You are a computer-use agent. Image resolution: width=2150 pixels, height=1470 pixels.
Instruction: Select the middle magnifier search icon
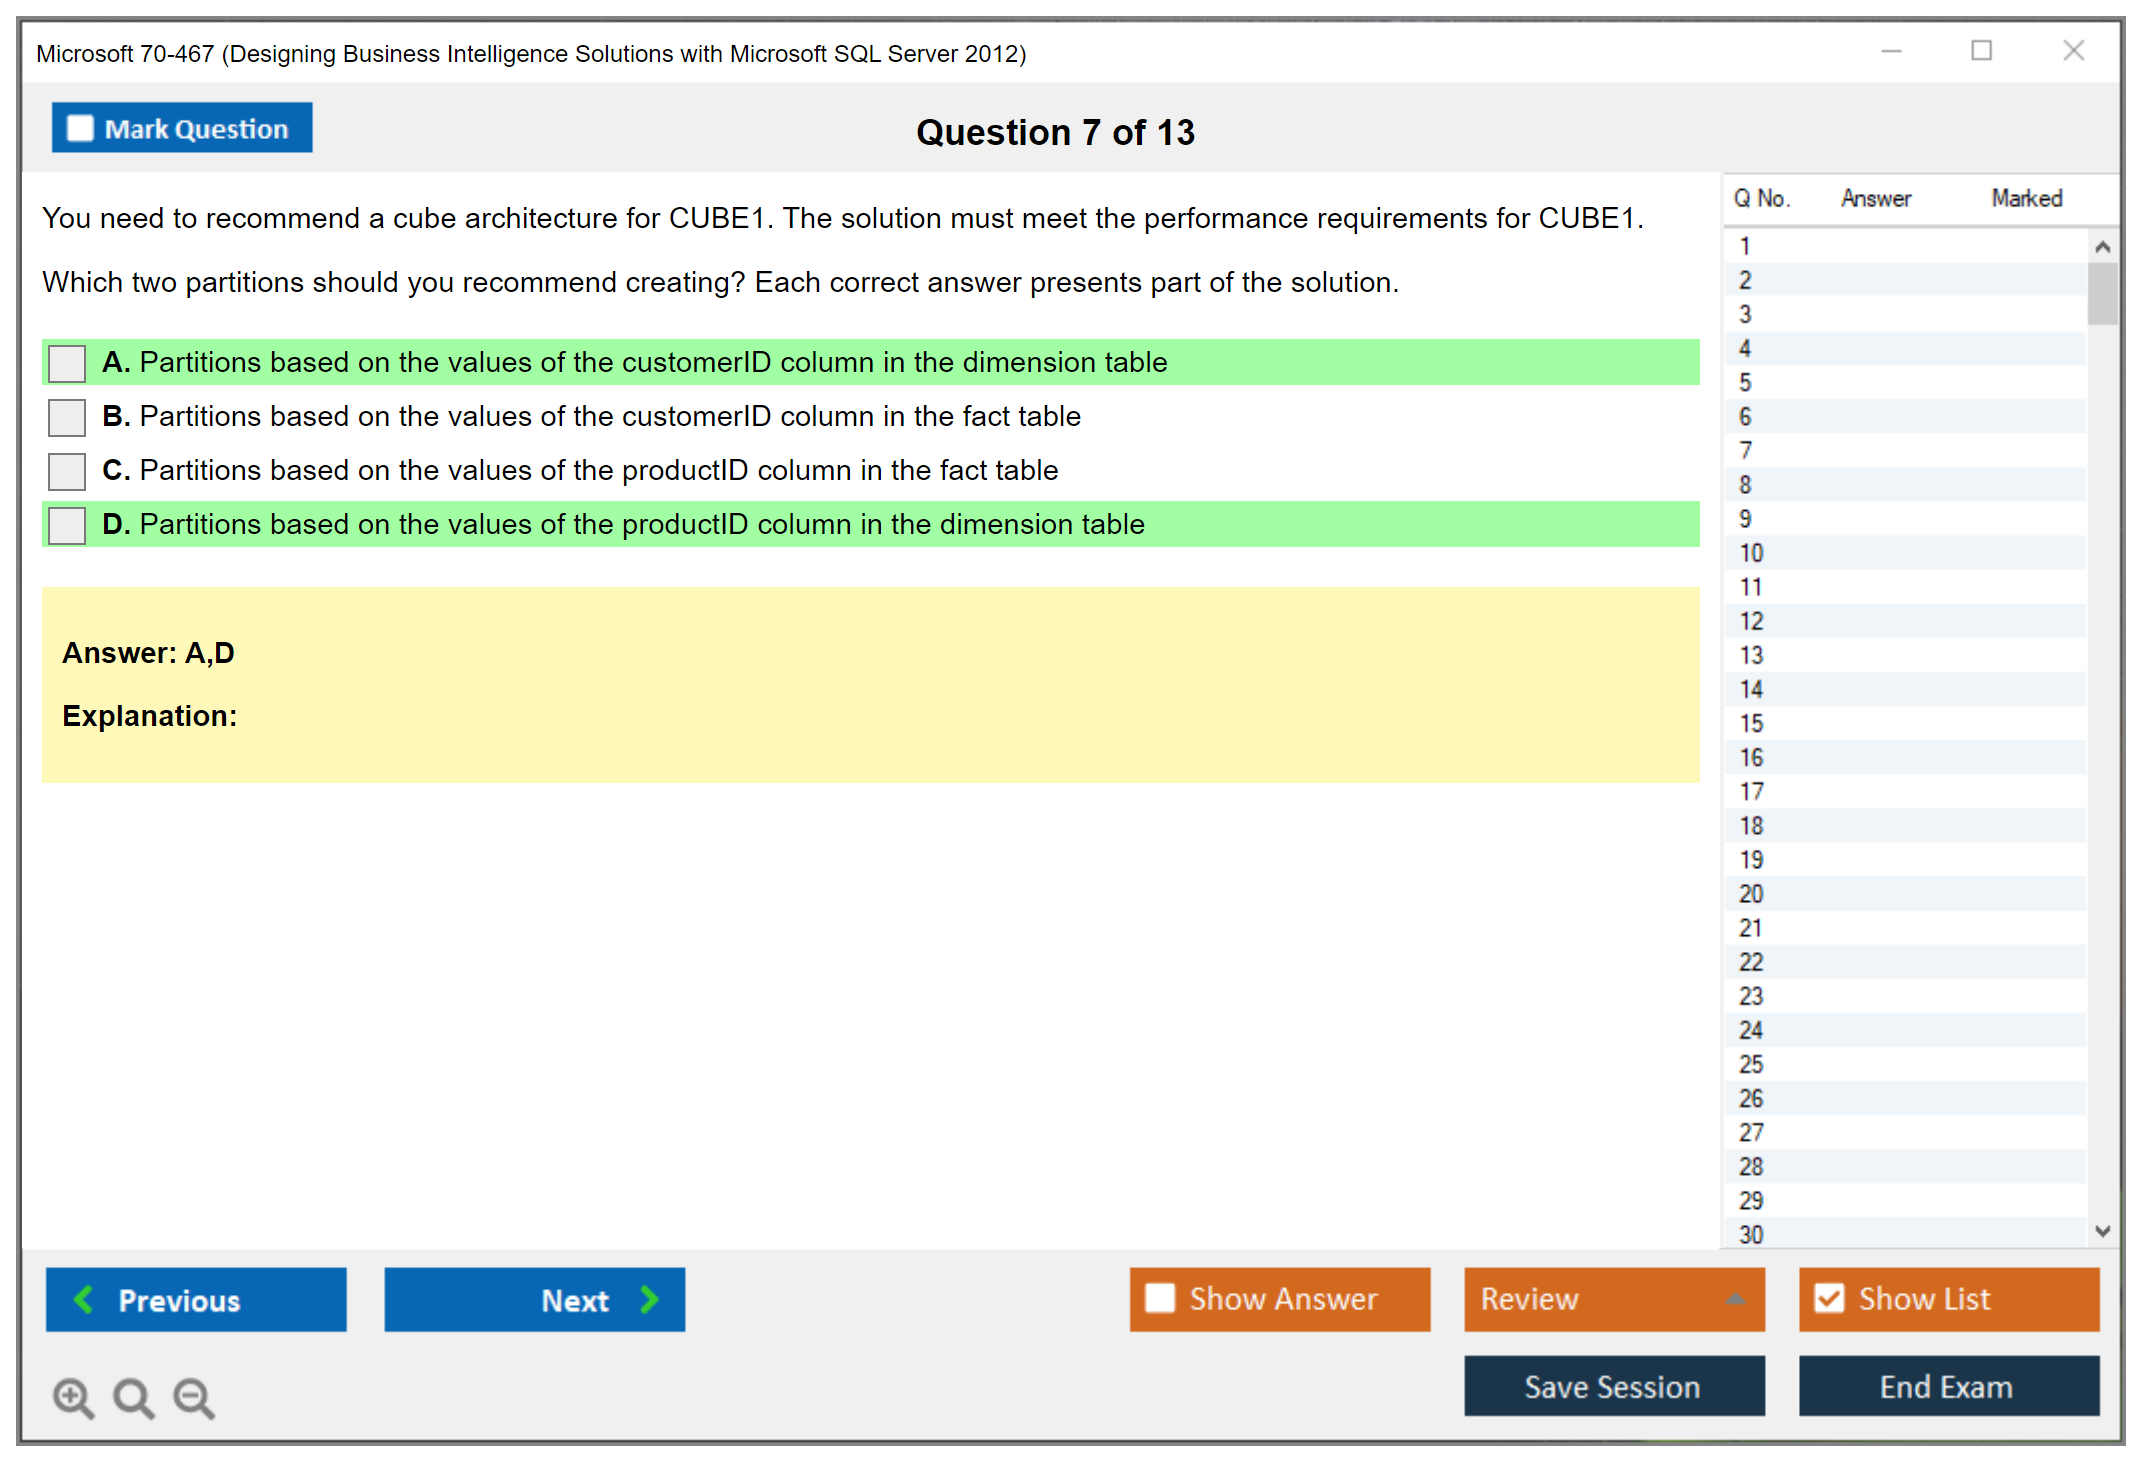(133, 1398)
